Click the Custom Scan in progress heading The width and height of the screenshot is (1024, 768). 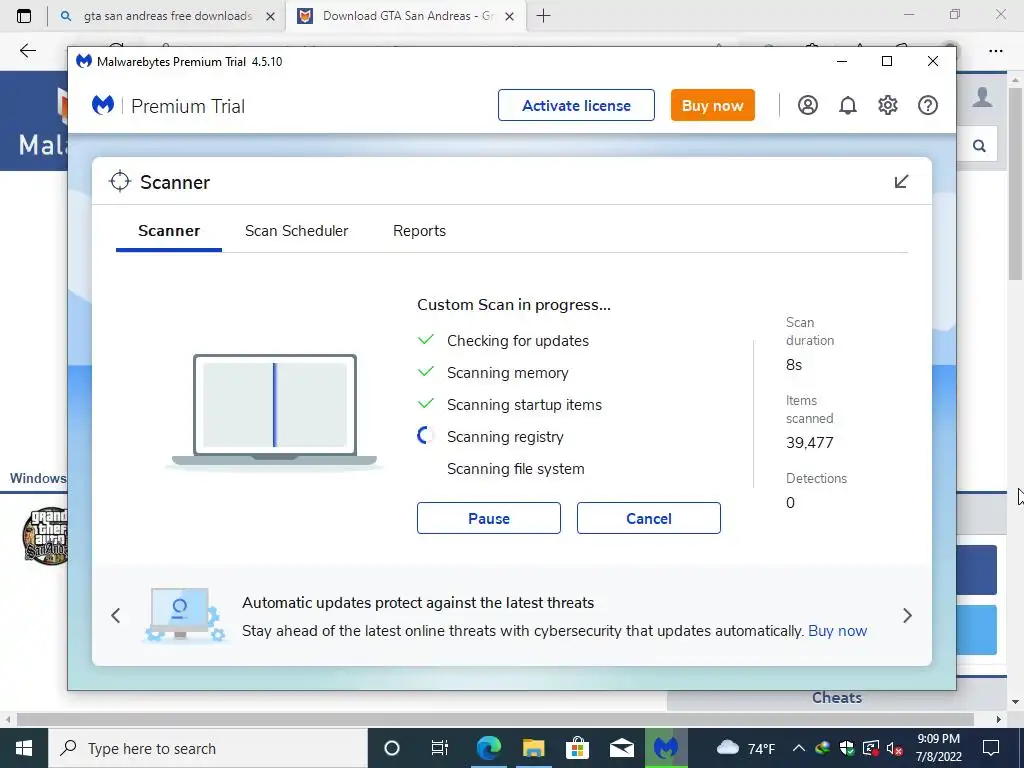tap(514, 305)
